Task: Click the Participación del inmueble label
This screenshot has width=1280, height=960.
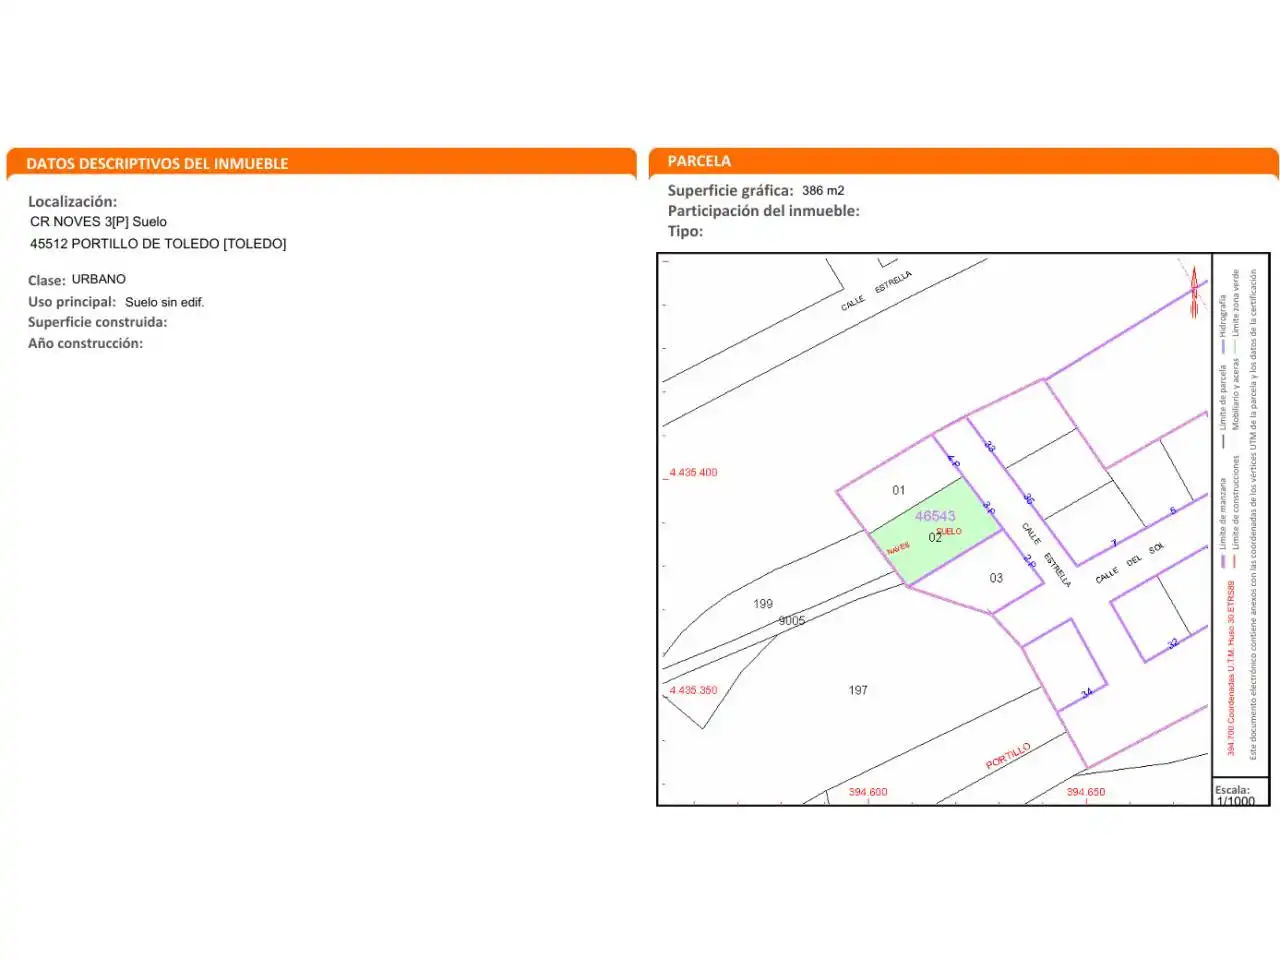Action: pyautogui.click(x=764, y=211)
